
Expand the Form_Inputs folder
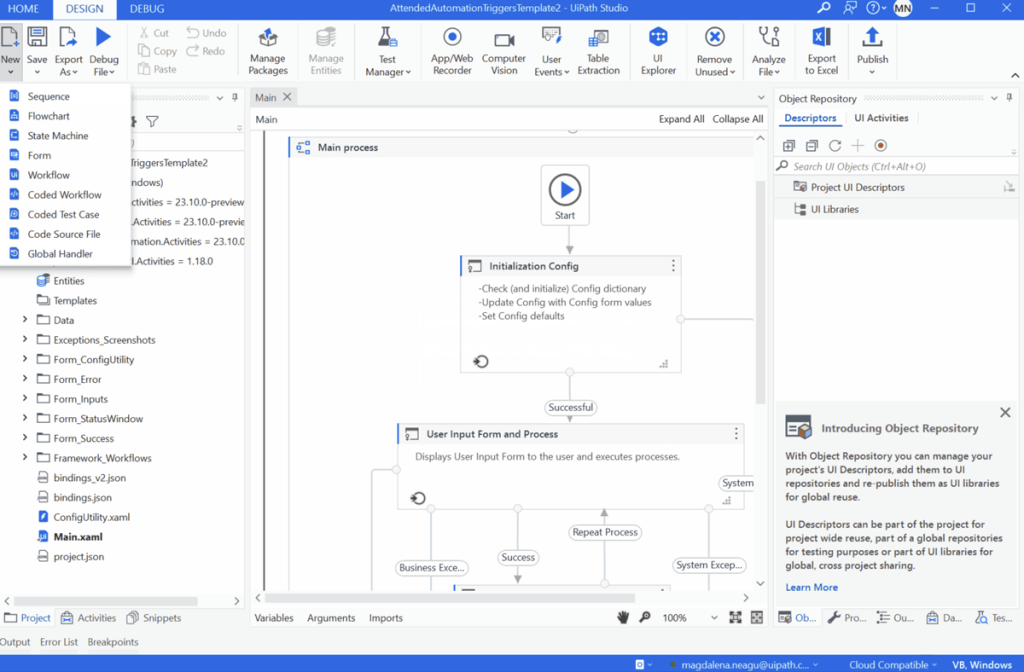25,398
